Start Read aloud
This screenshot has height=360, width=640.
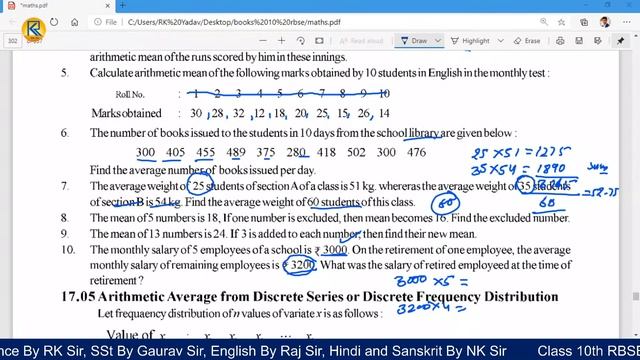click(x=361, y=41)
